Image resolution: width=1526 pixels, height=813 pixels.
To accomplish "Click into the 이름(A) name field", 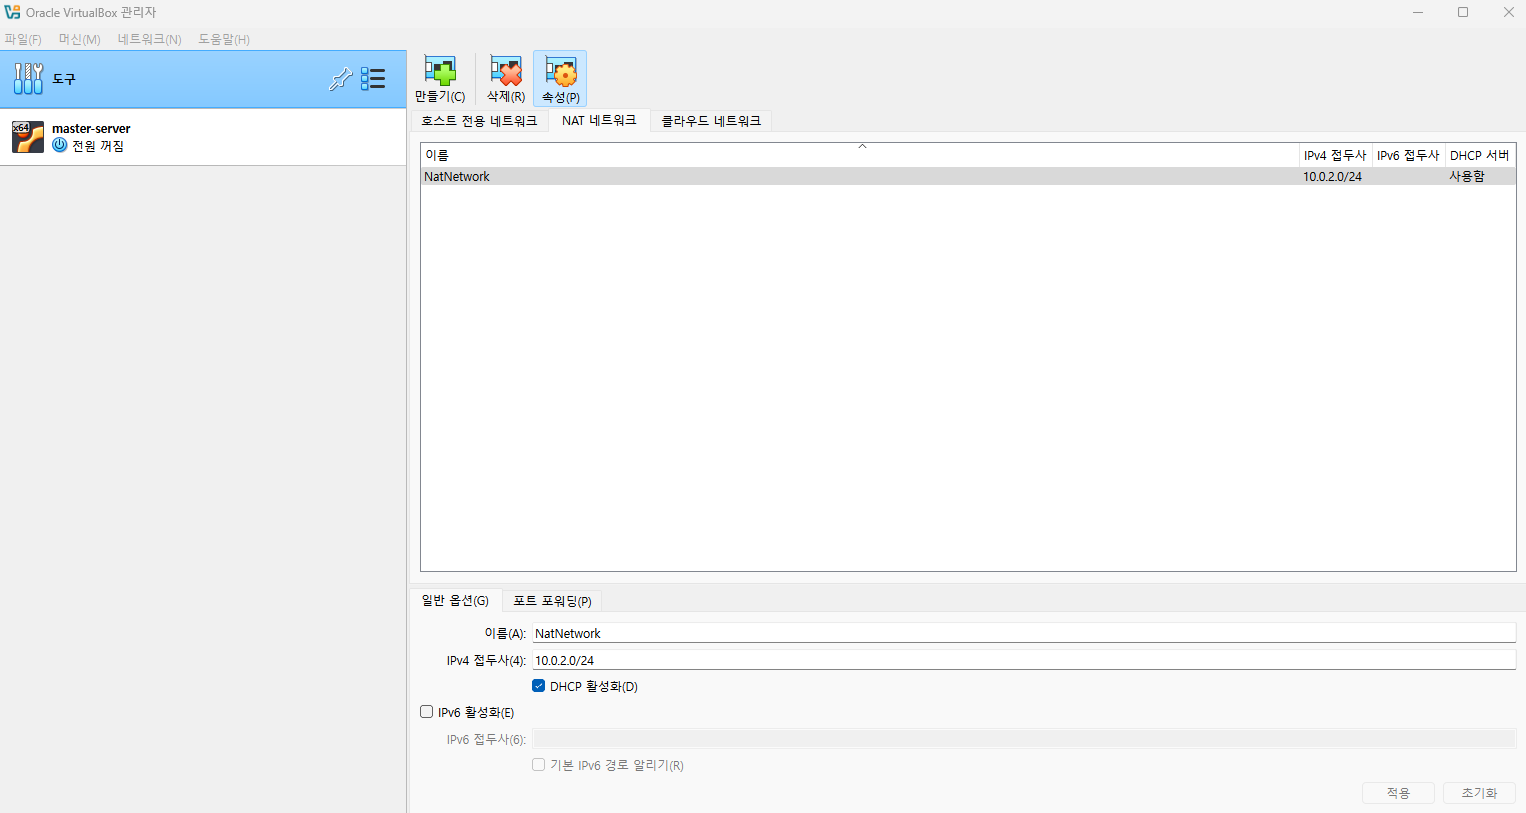I will (x=1024, y=633).
